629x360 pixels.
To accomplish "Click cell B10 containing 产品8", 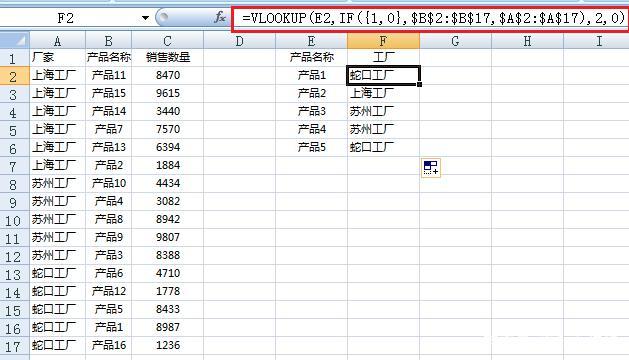I will 108,220.
